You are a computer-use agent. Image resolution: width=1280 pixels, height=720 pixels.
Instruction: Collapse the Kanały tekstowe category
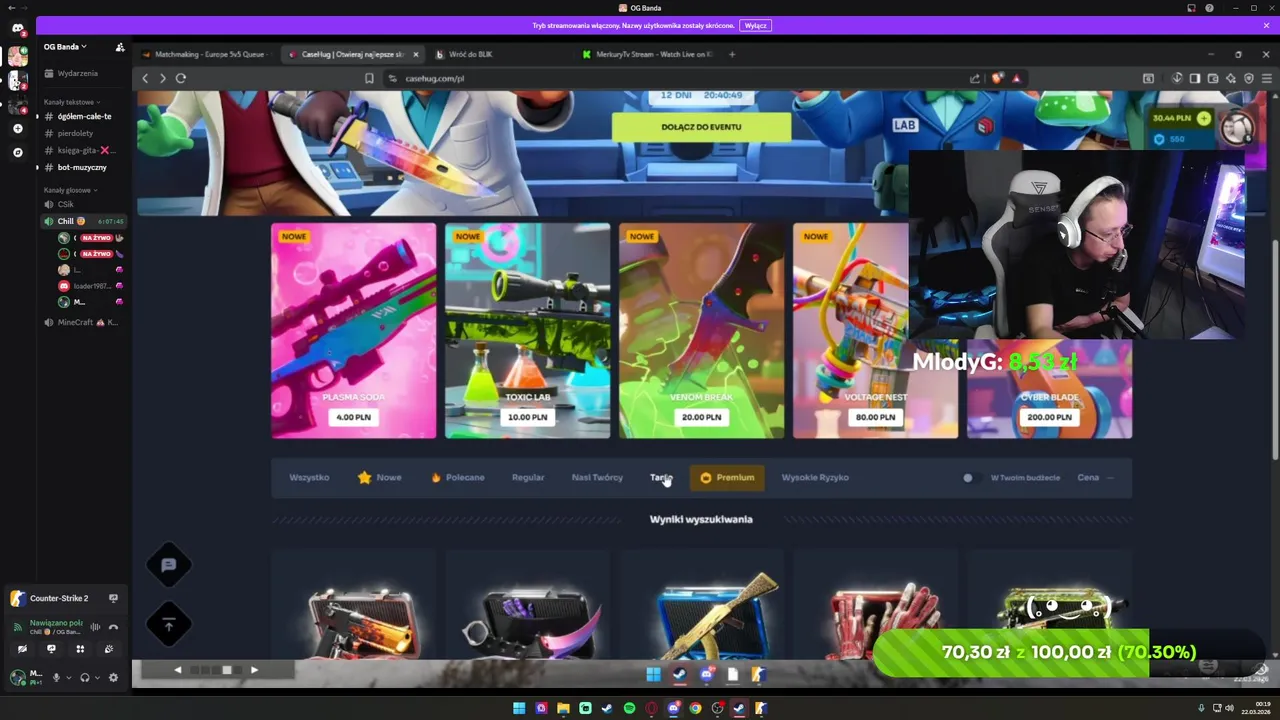[71, 102]
